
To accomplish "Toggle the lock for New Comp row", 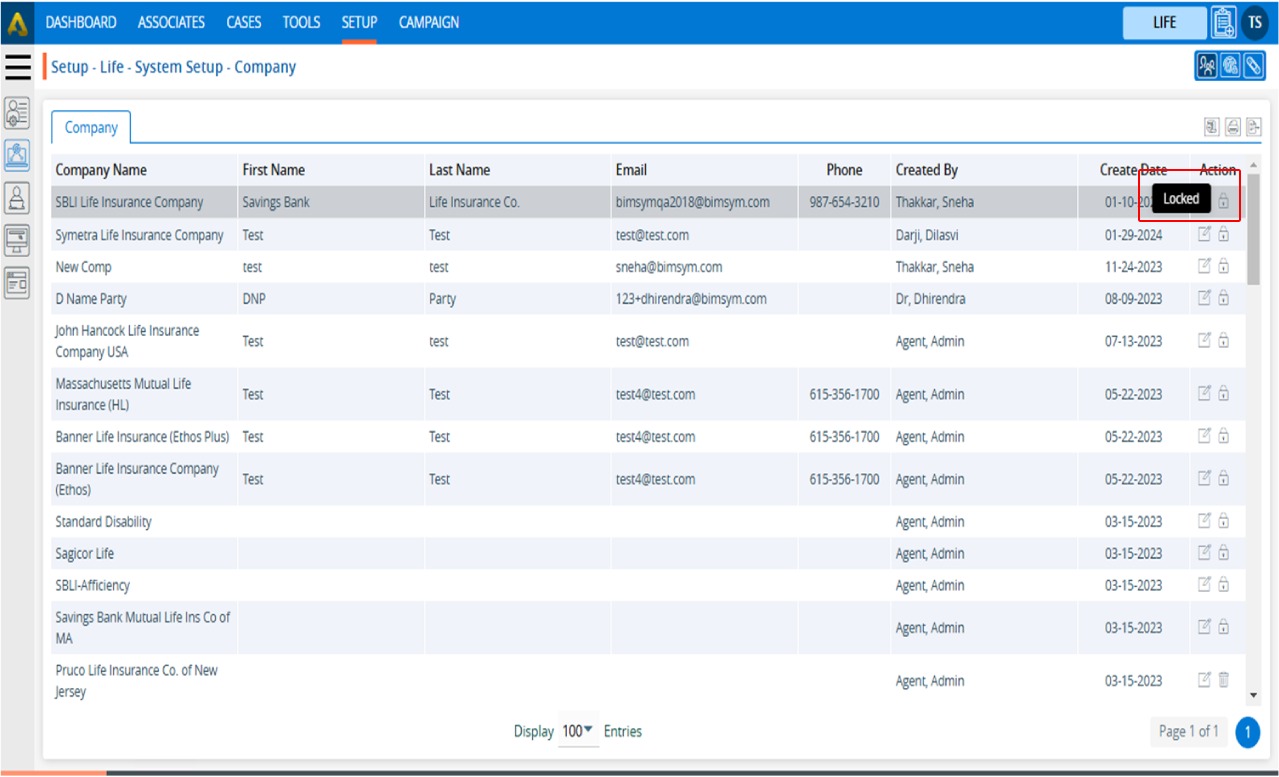I will [1223, 267].
